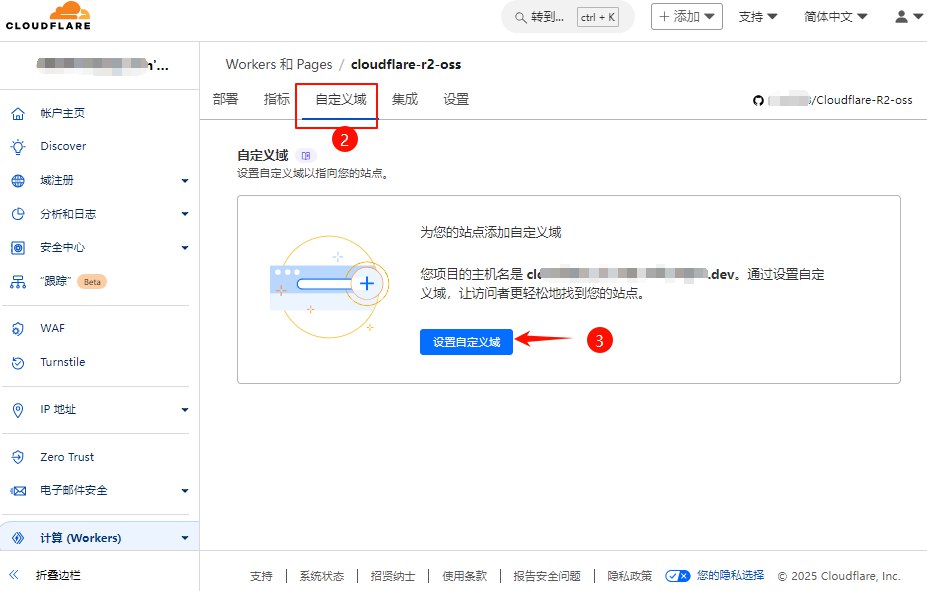This screenshot has height=591, width=927.
Task: Click the Zero Trust icon
Action: (18, 457)
